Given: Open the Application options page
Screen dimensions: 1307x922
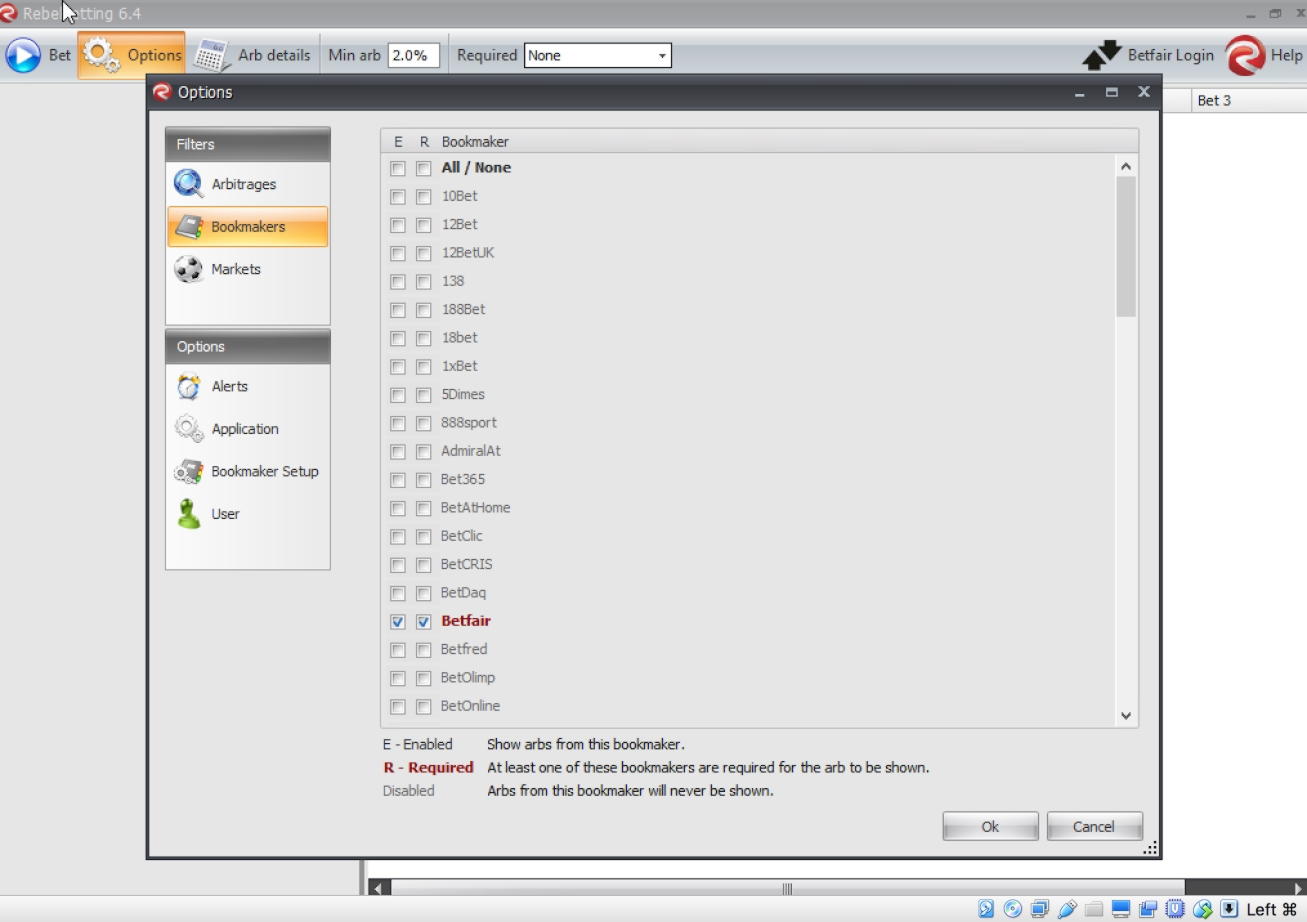Looking at the screenshot, I should 247,429.
